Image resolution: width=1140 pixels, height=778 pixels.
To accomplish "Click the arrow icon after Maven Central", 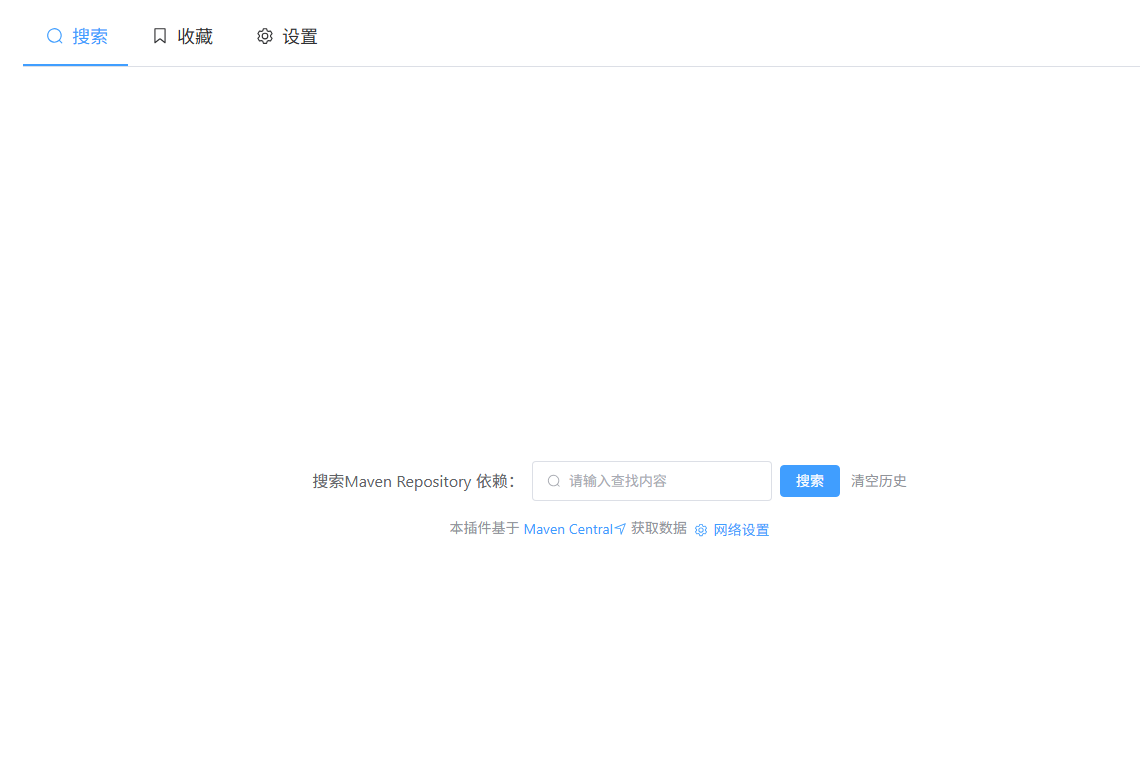I will click(x=620, y=529).
